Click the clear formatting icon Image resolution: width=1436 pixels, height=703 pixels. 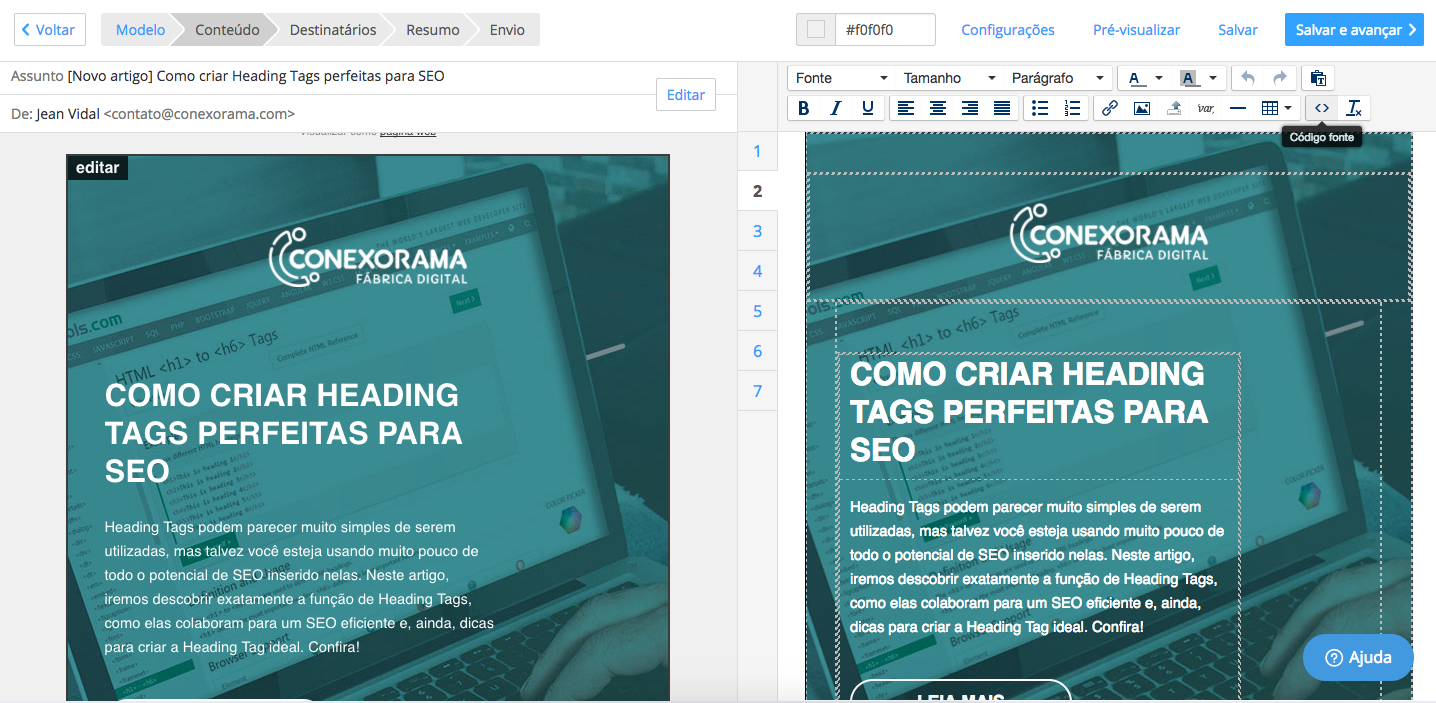[x=1354, y=108]
